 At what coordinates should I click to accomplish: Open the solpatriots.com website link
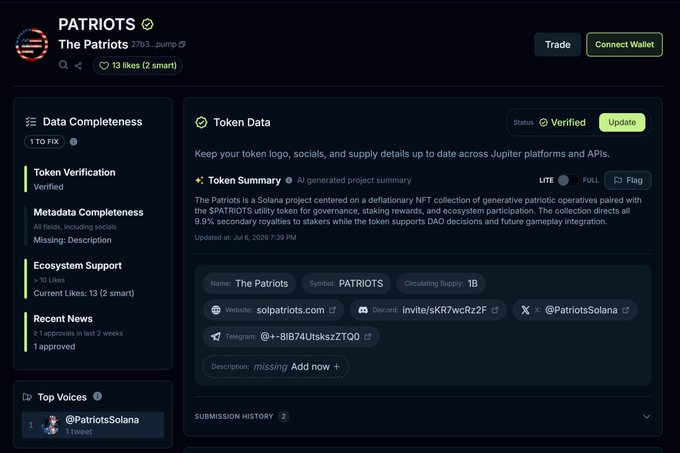click(x=290, y=310)
